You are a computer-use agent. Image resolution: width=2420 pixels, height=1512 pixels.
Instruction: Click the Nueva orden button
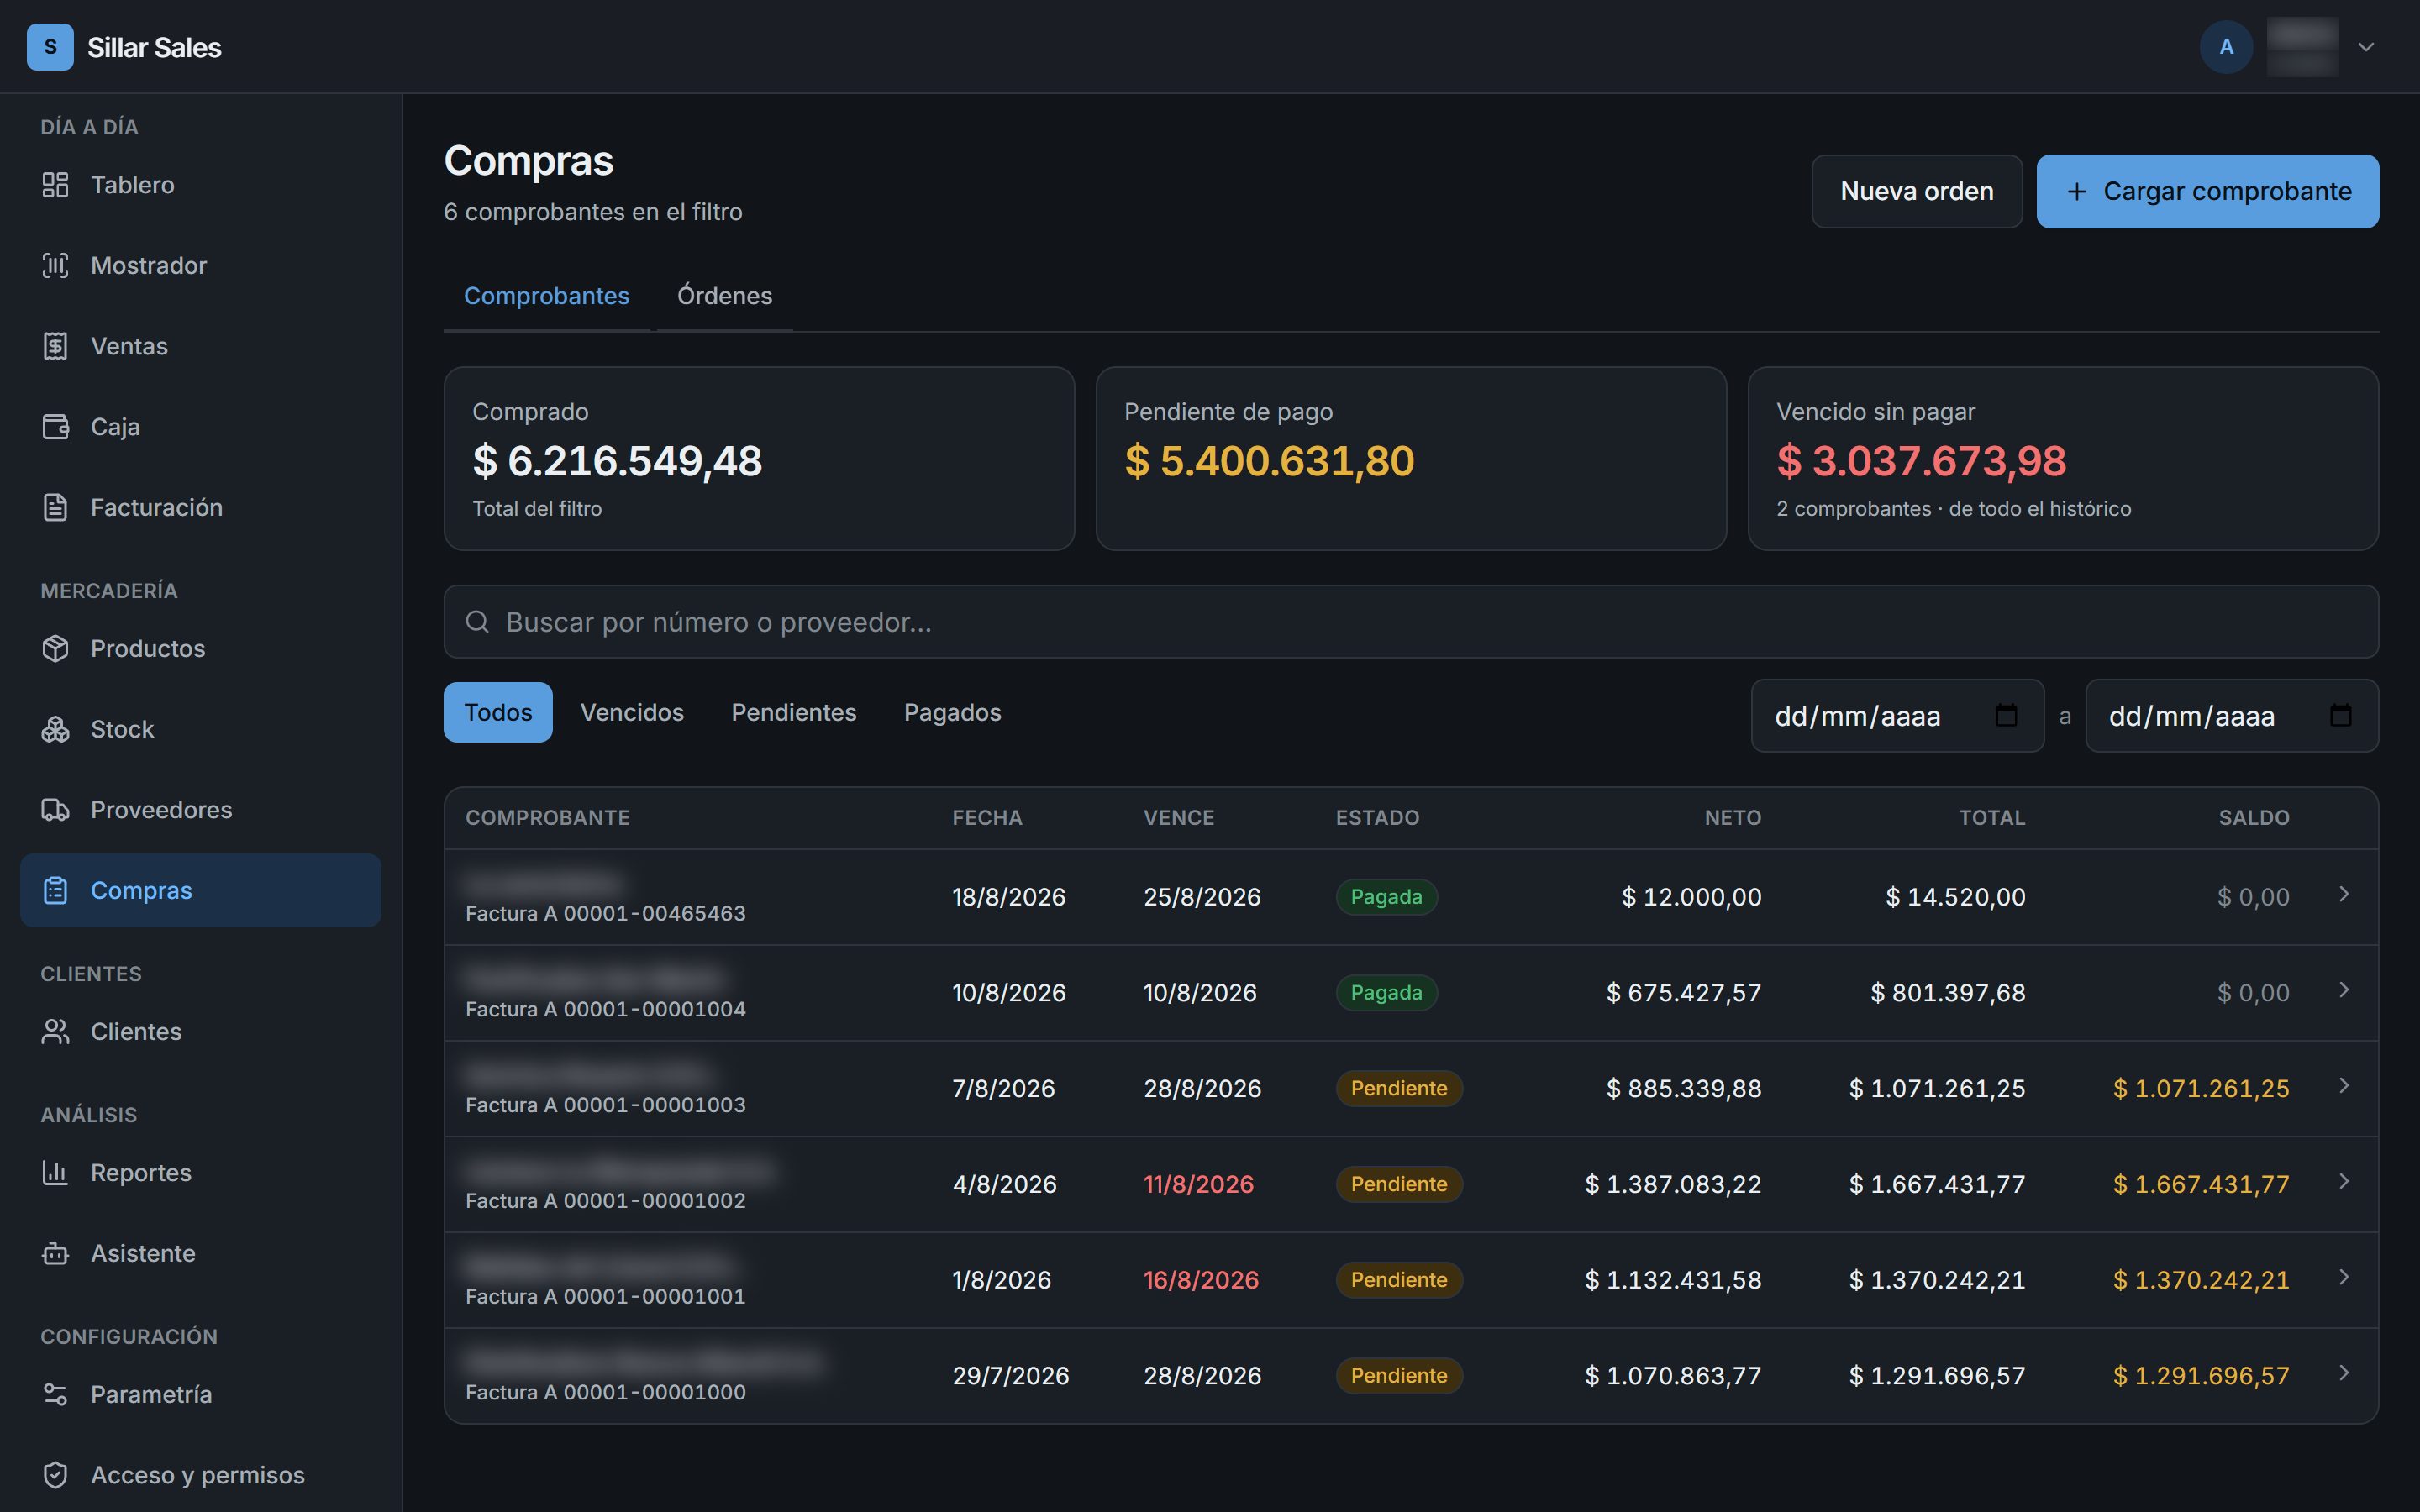pyautogui.click(x=1916, y=191)
